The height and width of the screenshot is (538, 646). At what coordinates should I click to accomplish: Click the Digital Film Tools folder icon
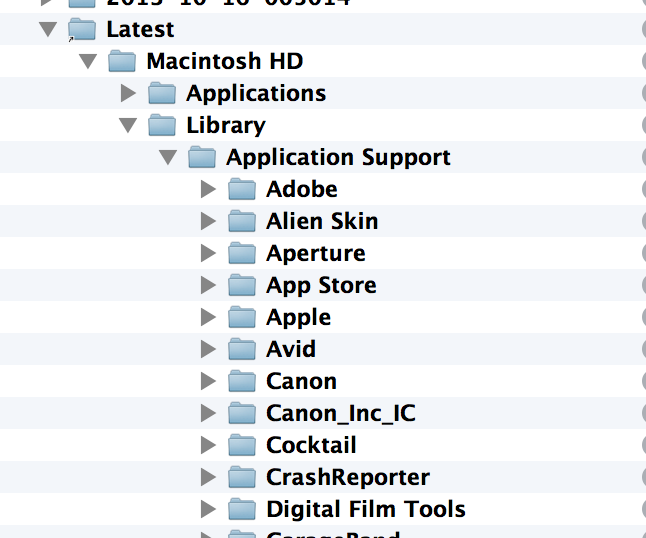point(242,509)
